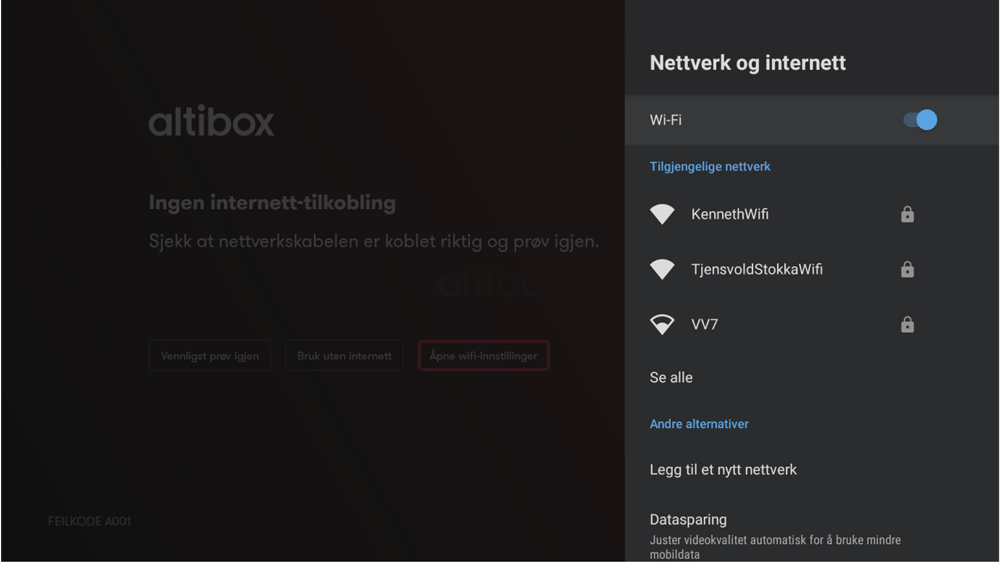This screenshot has width=1000, height=562.
Task: Select the VV7 network name
Action: point(705,324)
